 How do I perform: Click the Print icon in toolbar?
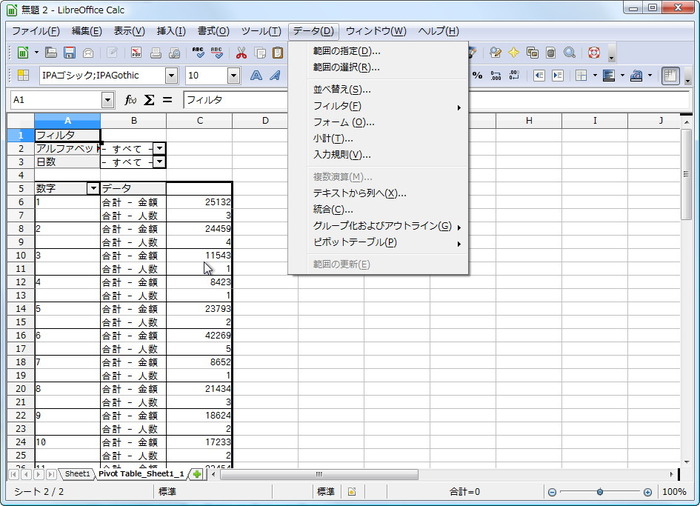click(155, 53)
